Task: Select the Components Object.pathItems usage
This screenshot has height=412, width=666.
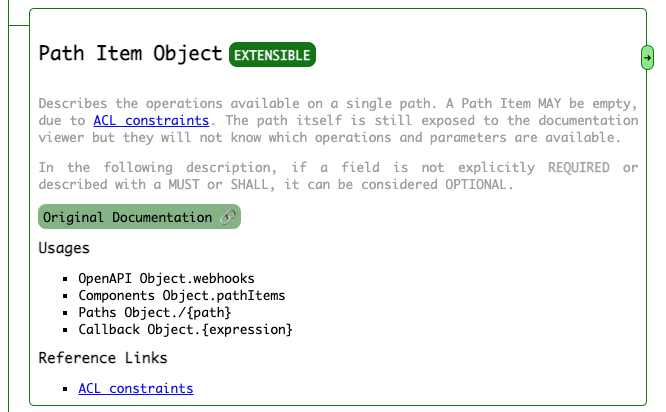Action: pyautogui.click(x=181, y=295)
